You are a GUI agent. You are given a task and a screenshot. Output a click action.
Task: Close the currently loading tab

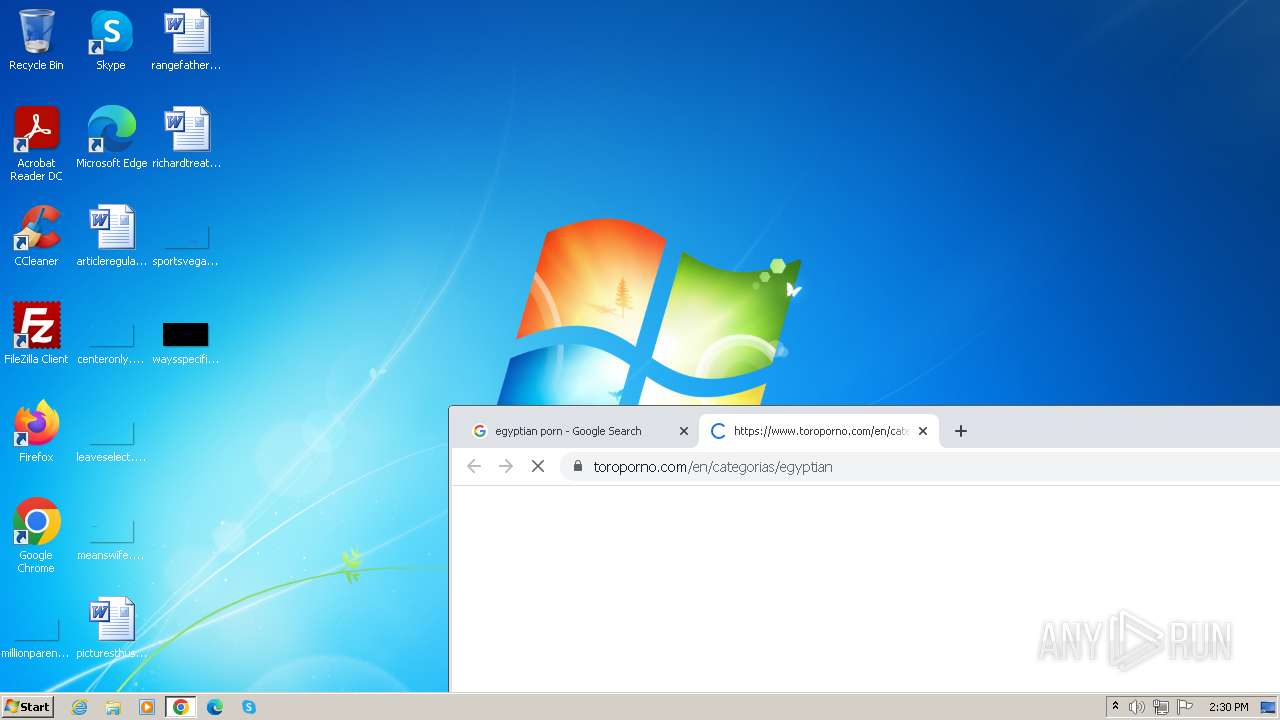click(923, 431)
